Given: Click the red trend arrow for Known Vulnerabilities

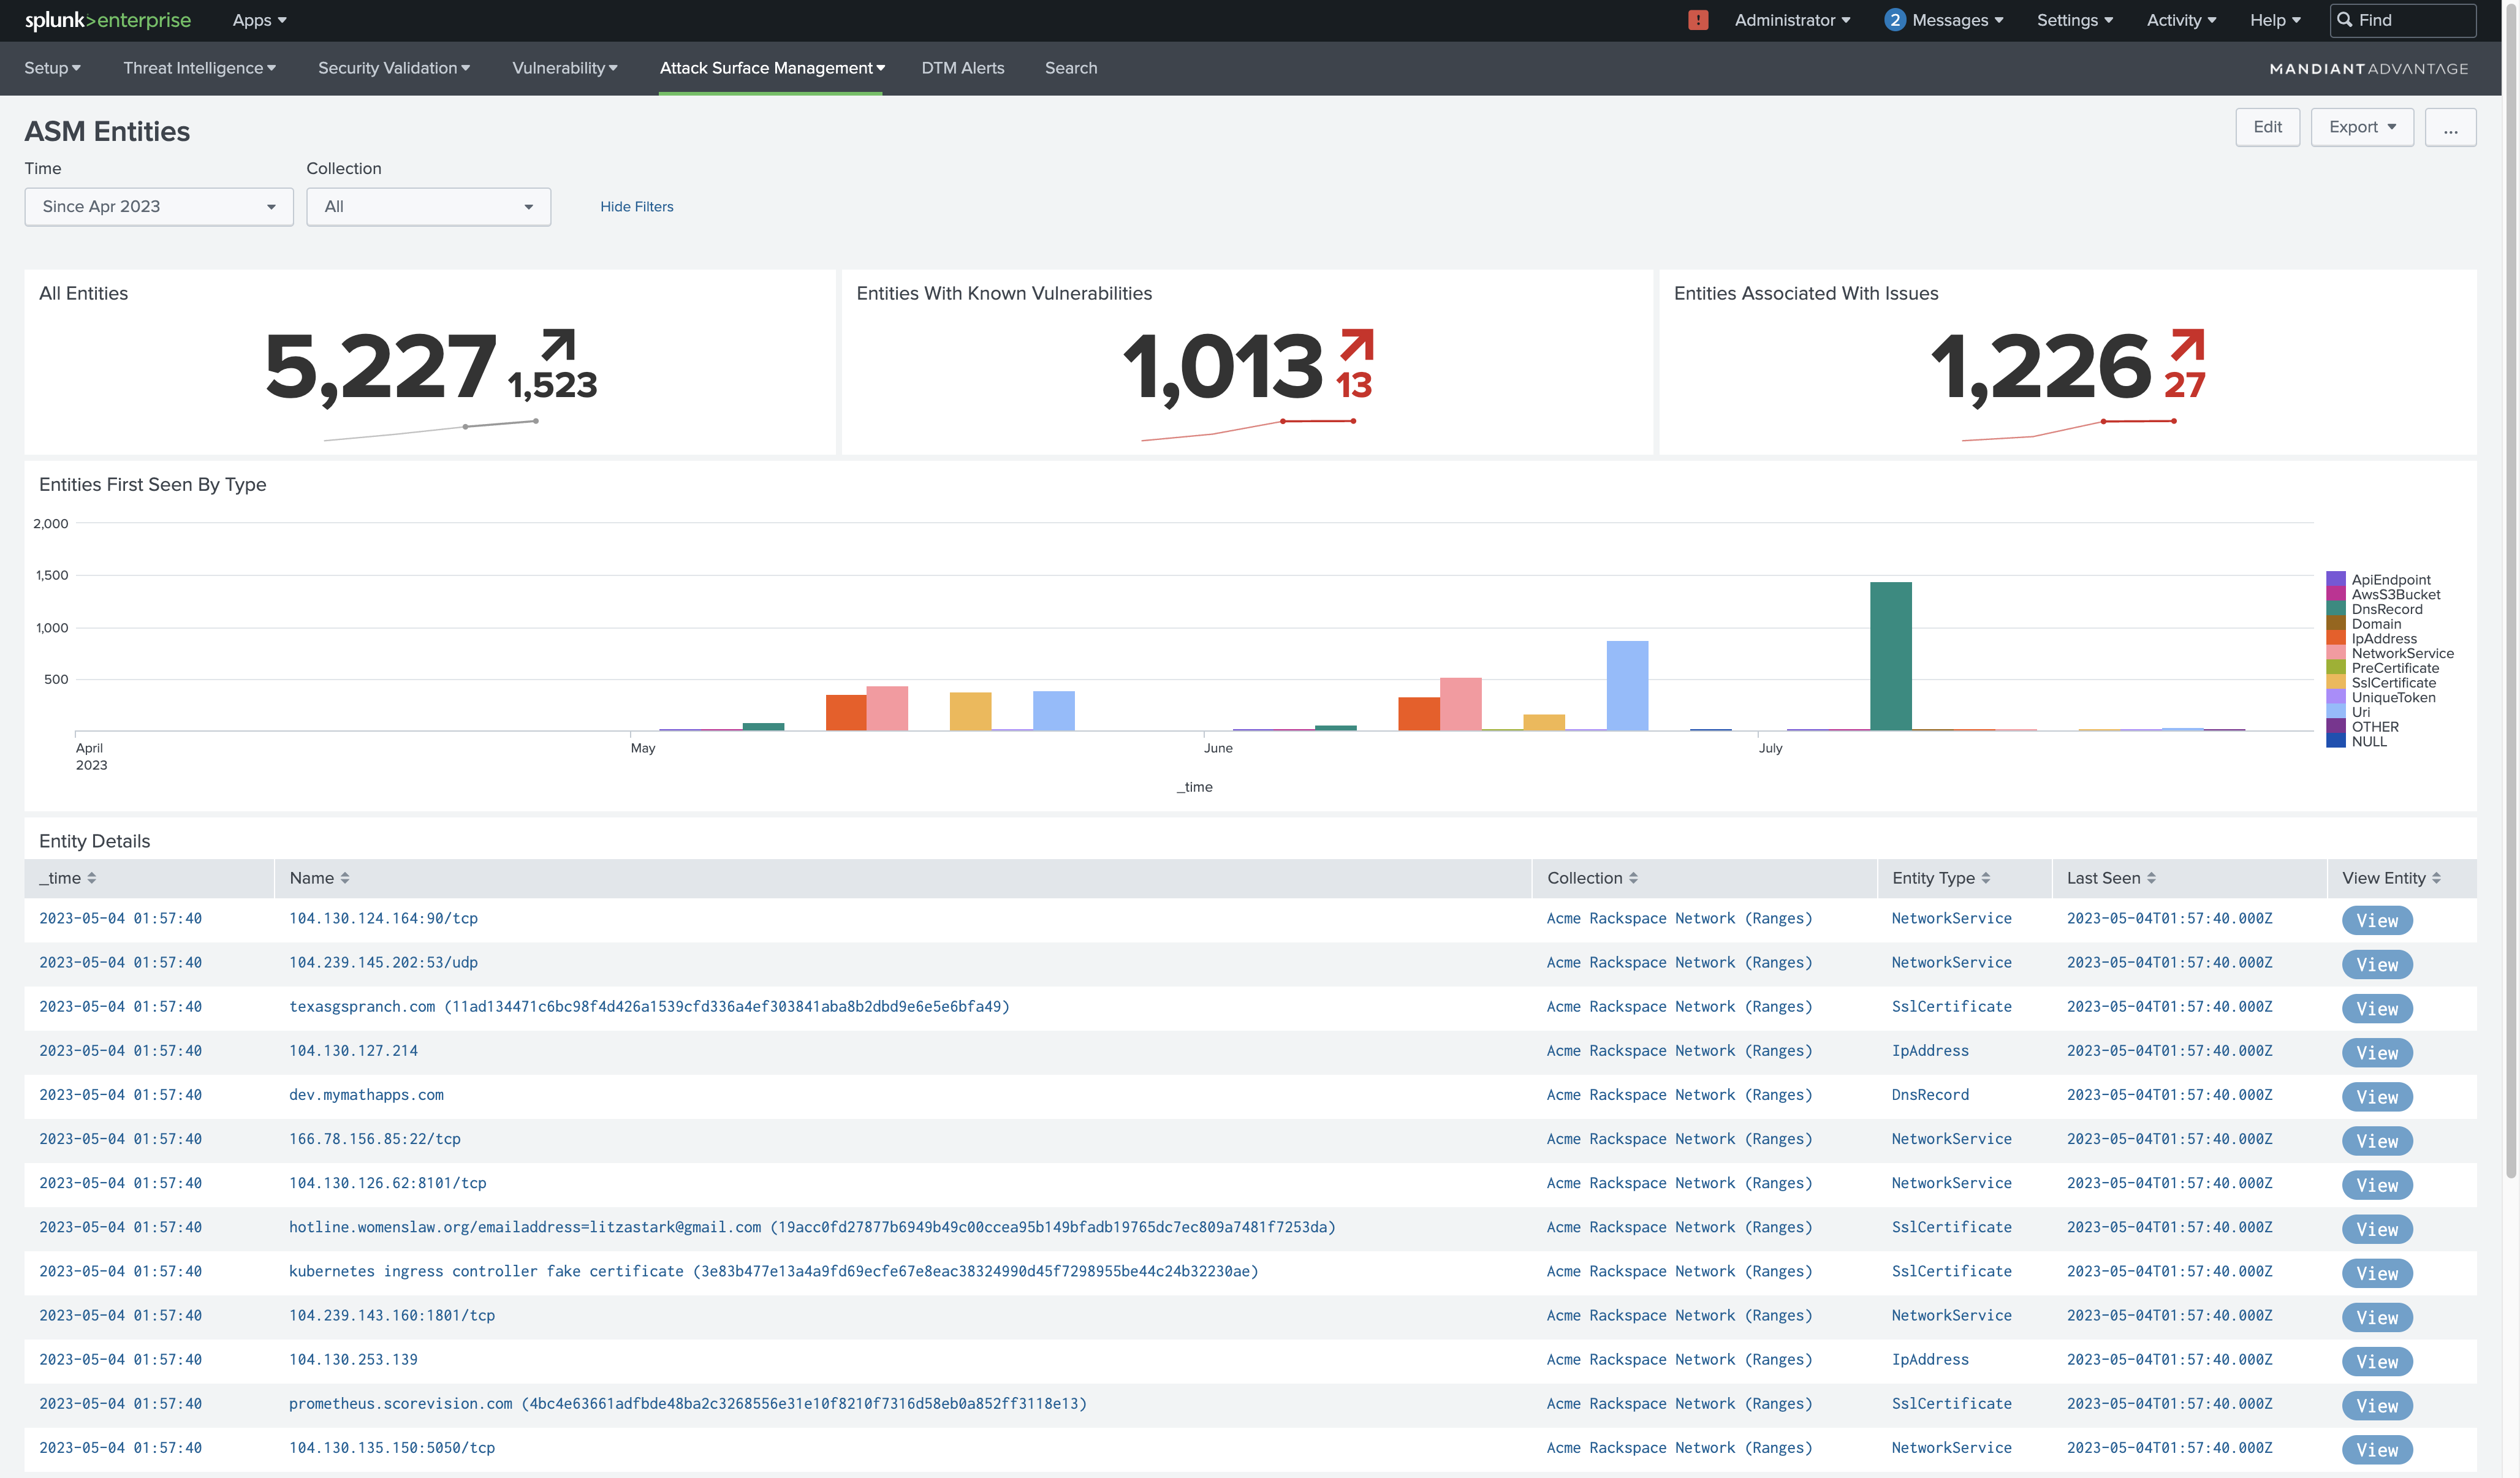Looking at the screenshot, I should point(1357,344).
